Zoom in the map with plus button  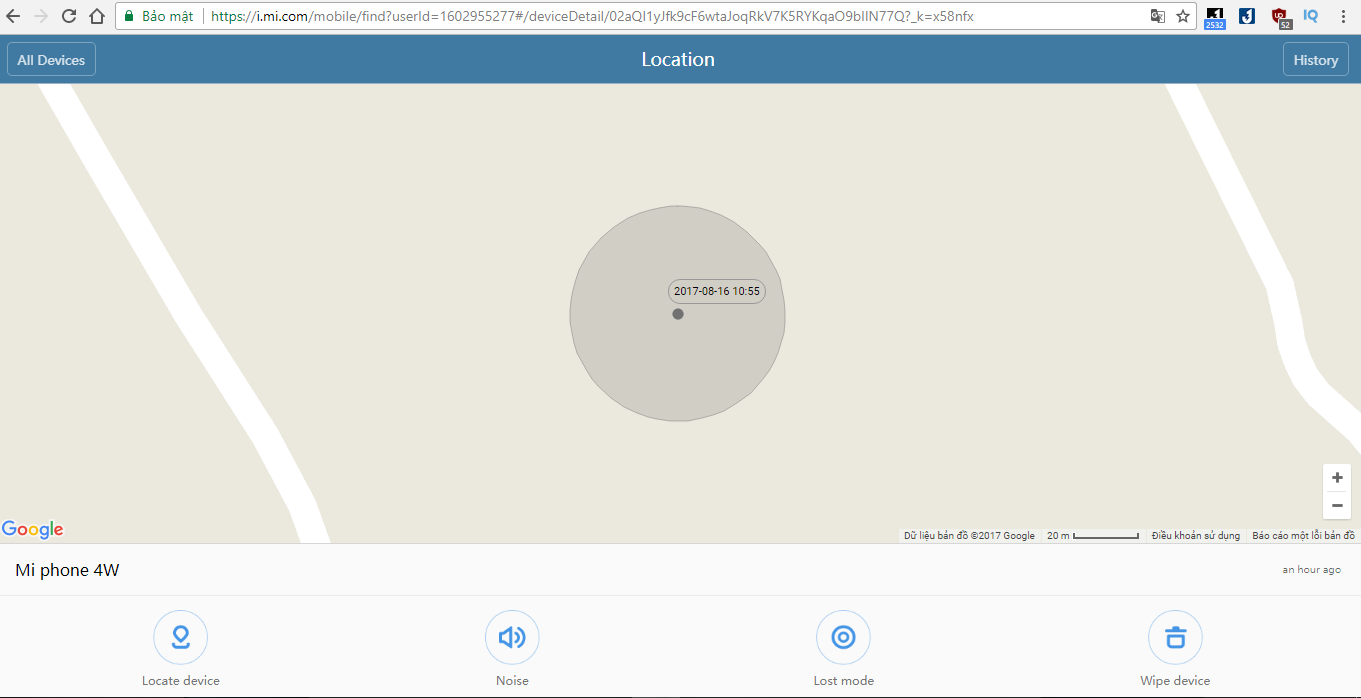coord(1337,478)
